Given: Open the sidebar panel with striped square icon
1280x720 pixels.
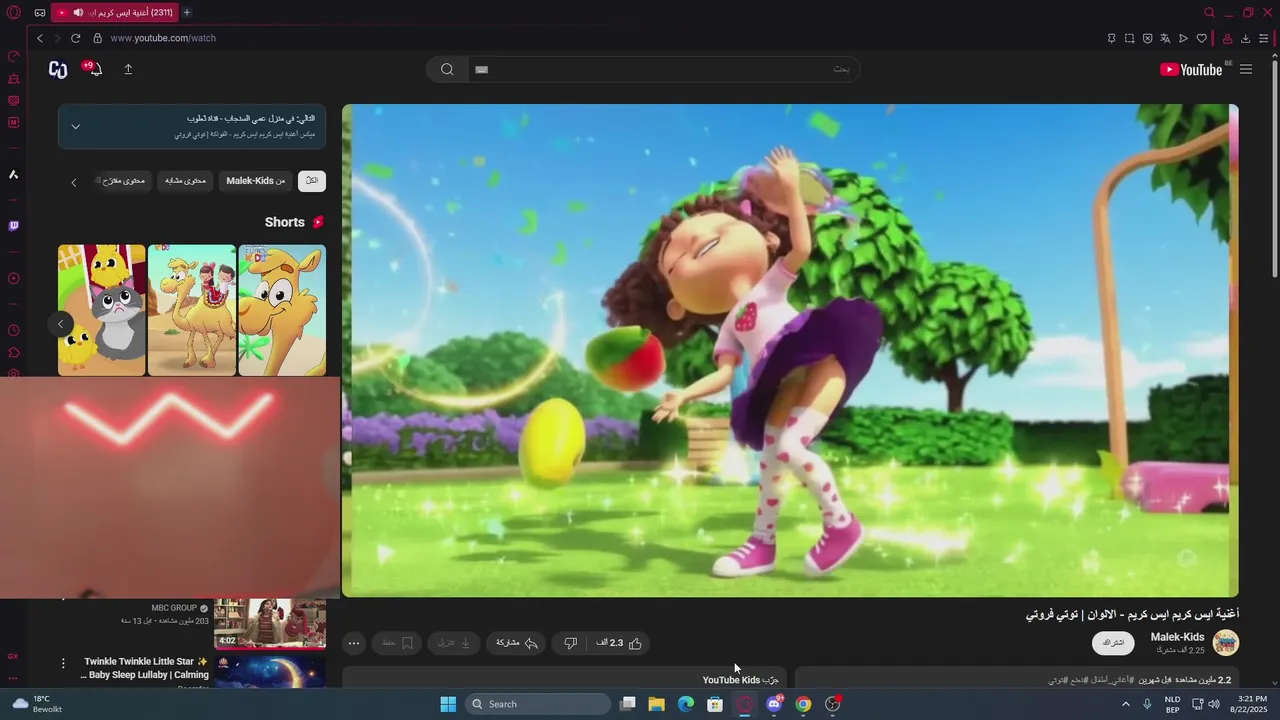Looking at the screenshot, I should 14,101.
